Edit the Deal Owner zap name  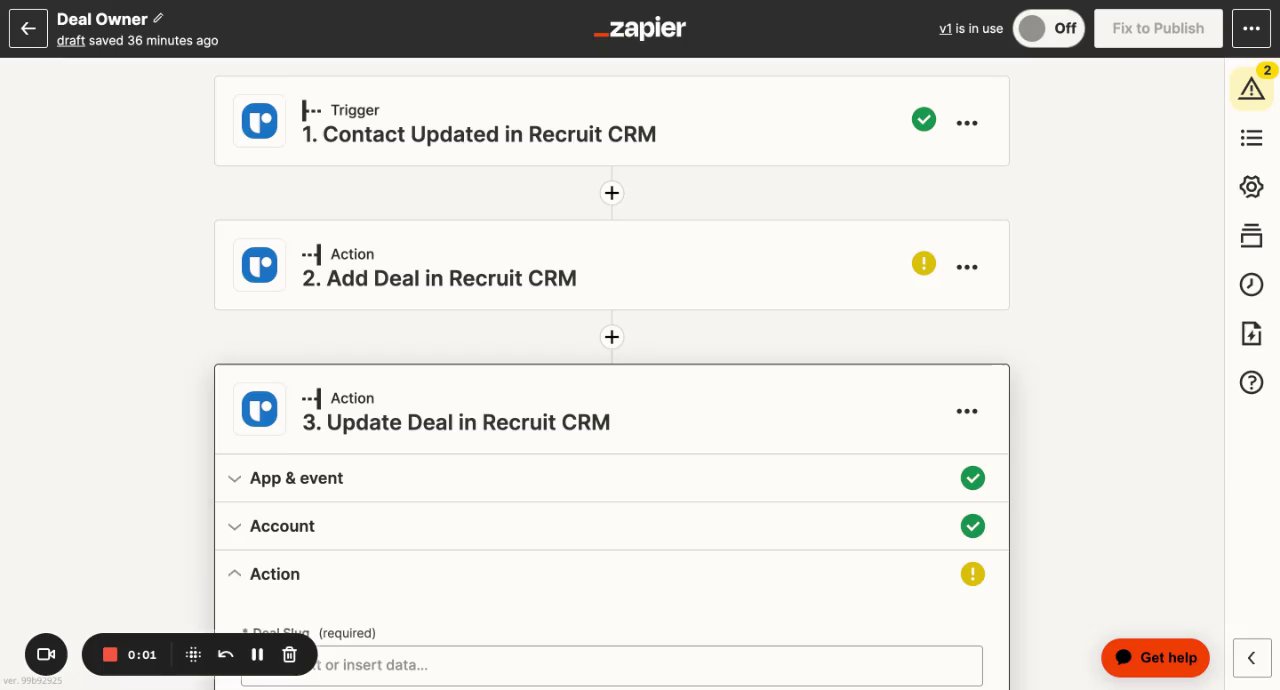[158, 19]
